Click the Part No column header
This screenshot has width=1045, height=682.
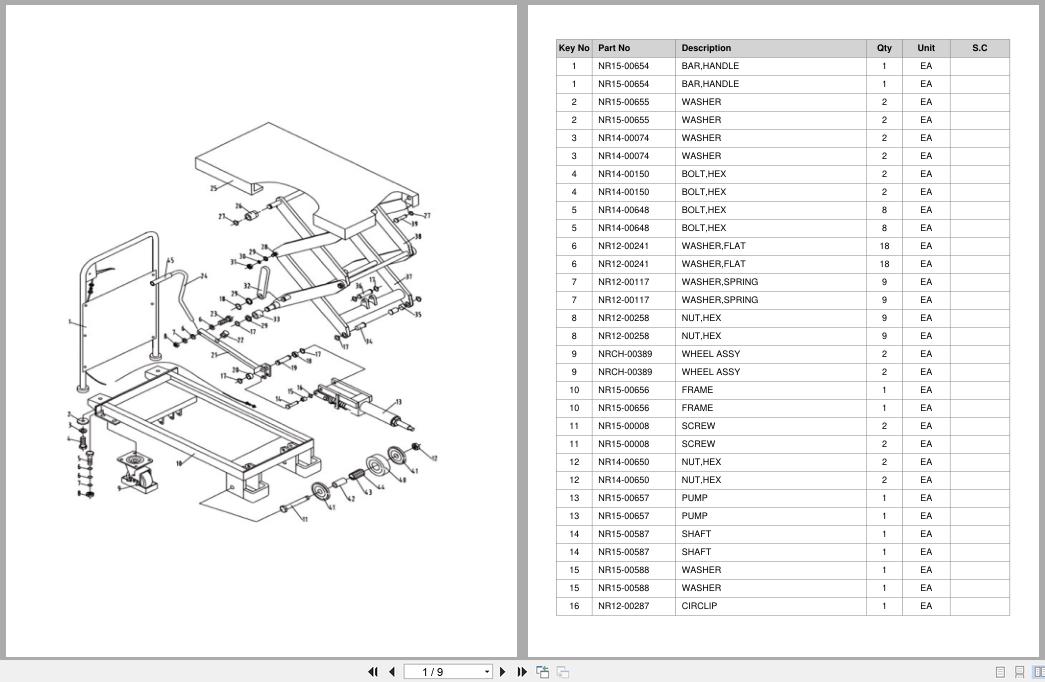[x=634, y=48]
